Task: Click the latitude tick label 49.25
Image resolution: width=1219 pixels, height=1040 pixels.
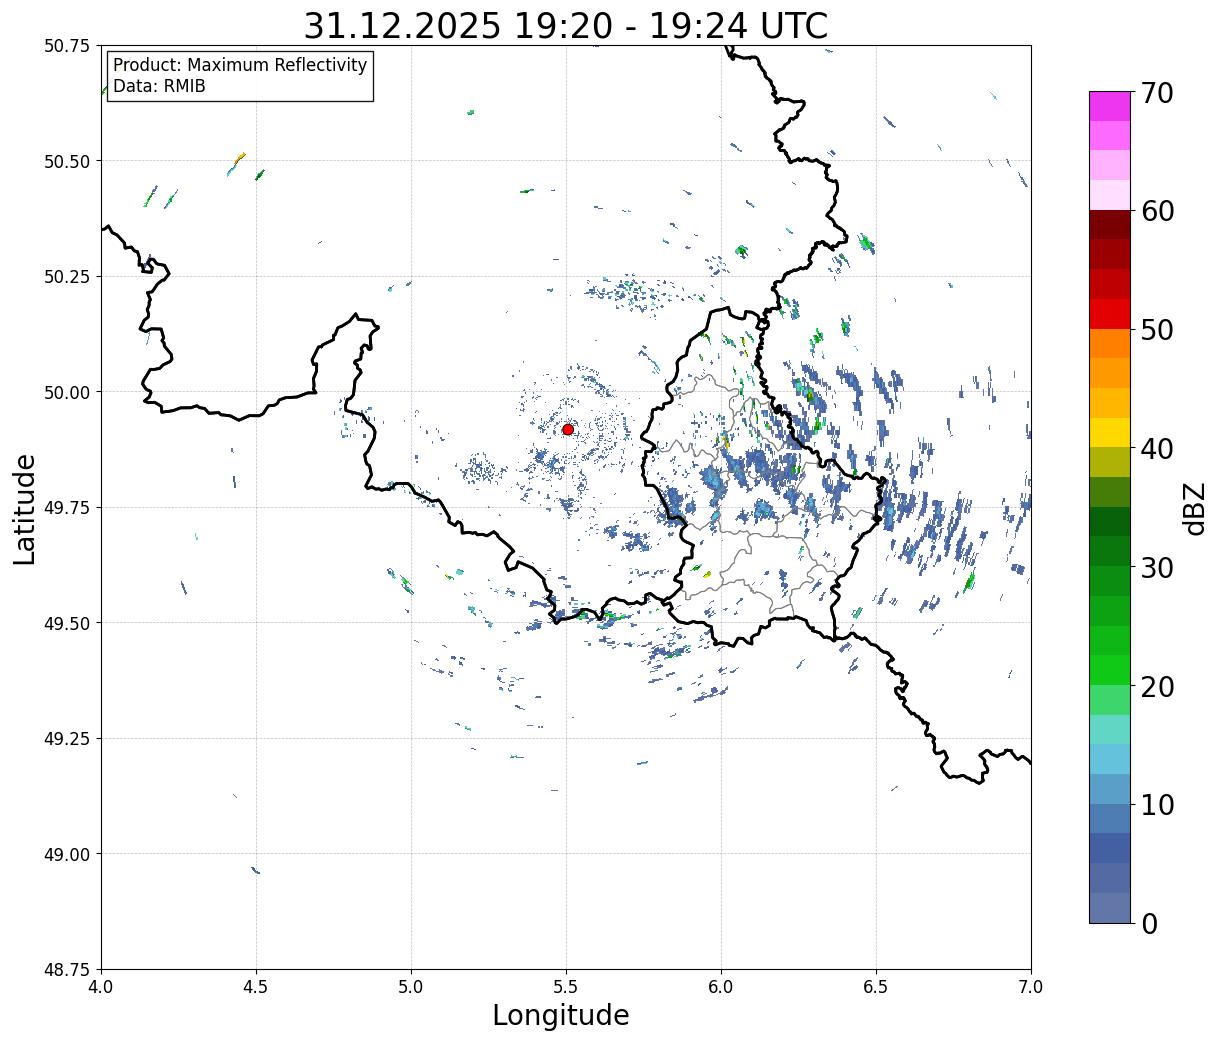Action: click(67, 739)
